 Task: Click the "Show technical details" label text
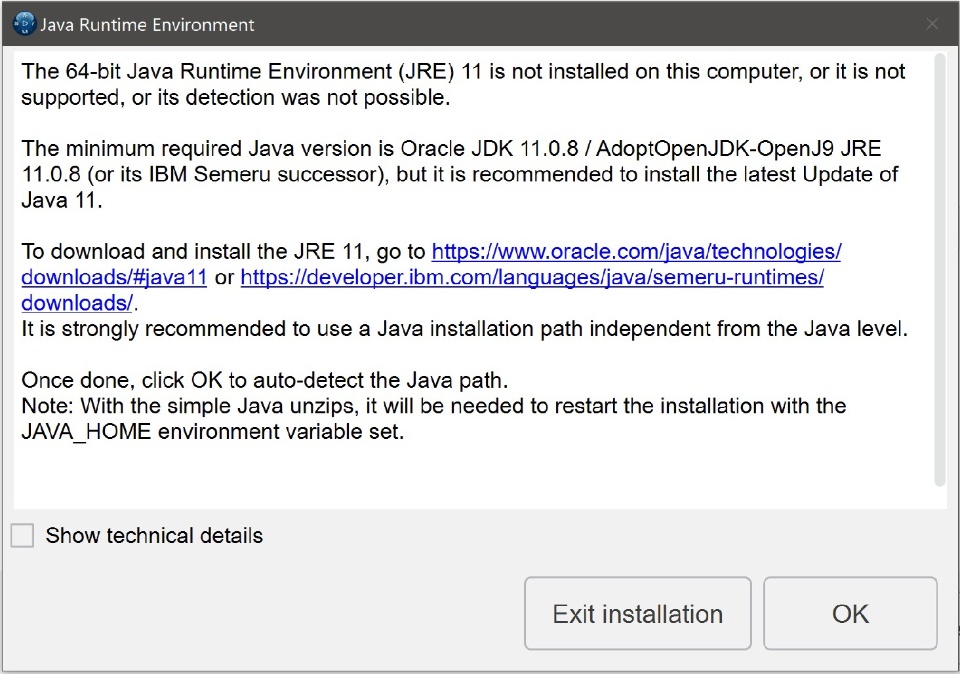154,536
